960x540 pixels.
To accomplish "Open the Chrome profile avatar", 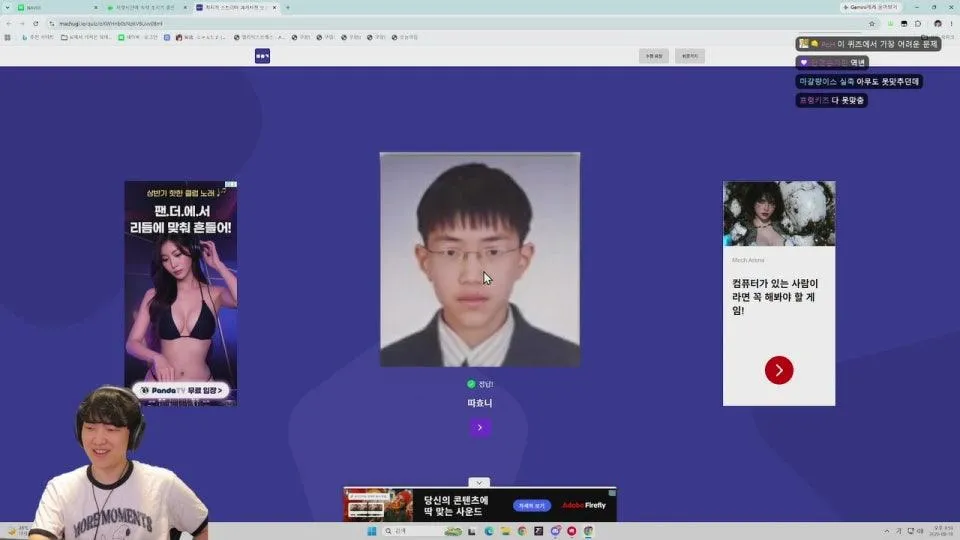I will point(938,23).
